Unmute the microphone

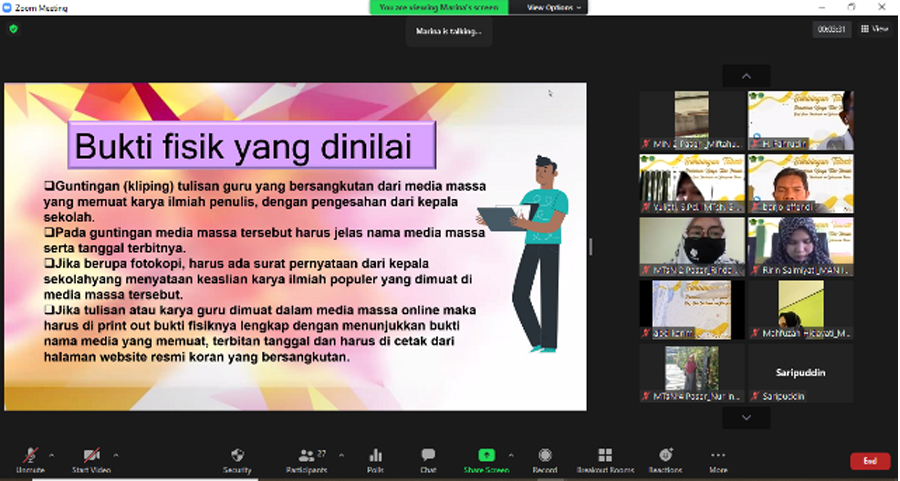(30, 457)
